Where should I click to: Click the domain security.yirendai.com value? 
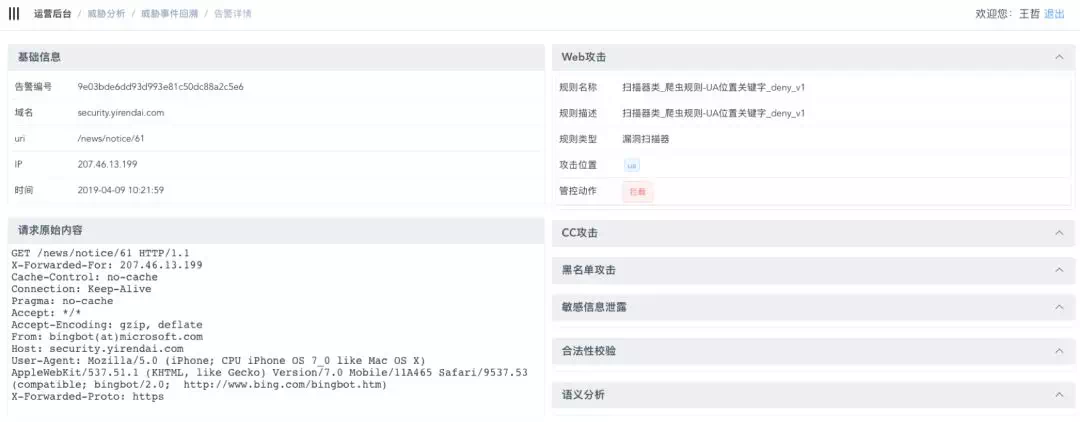point(120,113)
